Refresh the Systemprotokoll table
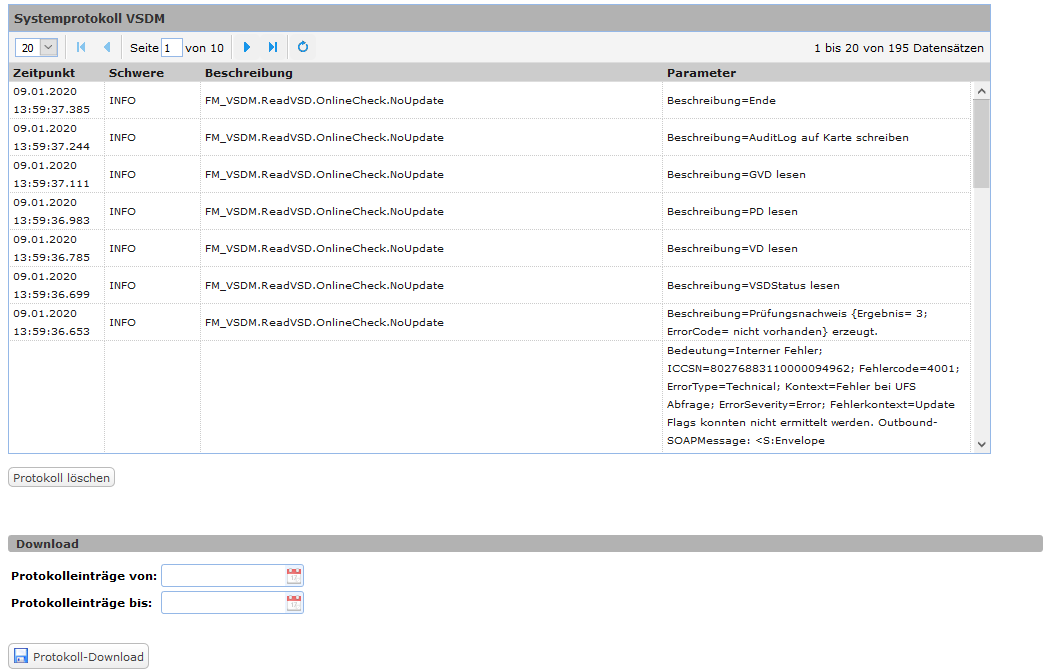The image size is (1047, 671). point(303,47)
